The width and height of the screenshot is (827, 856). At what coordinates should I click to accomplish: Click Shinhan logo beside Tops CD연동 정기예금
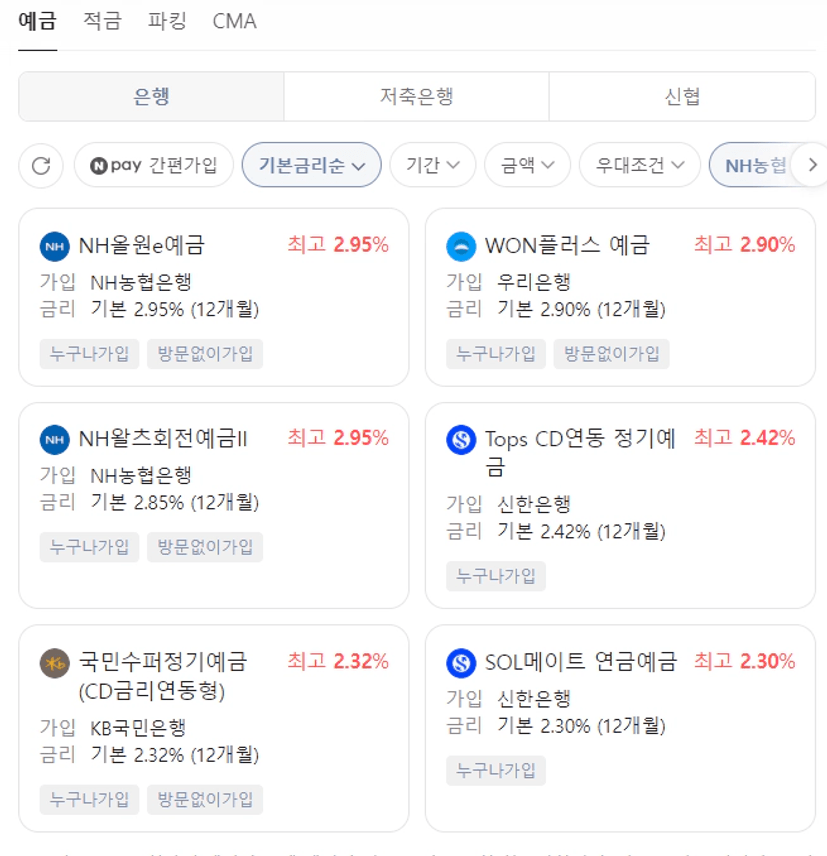click(461, 439)
